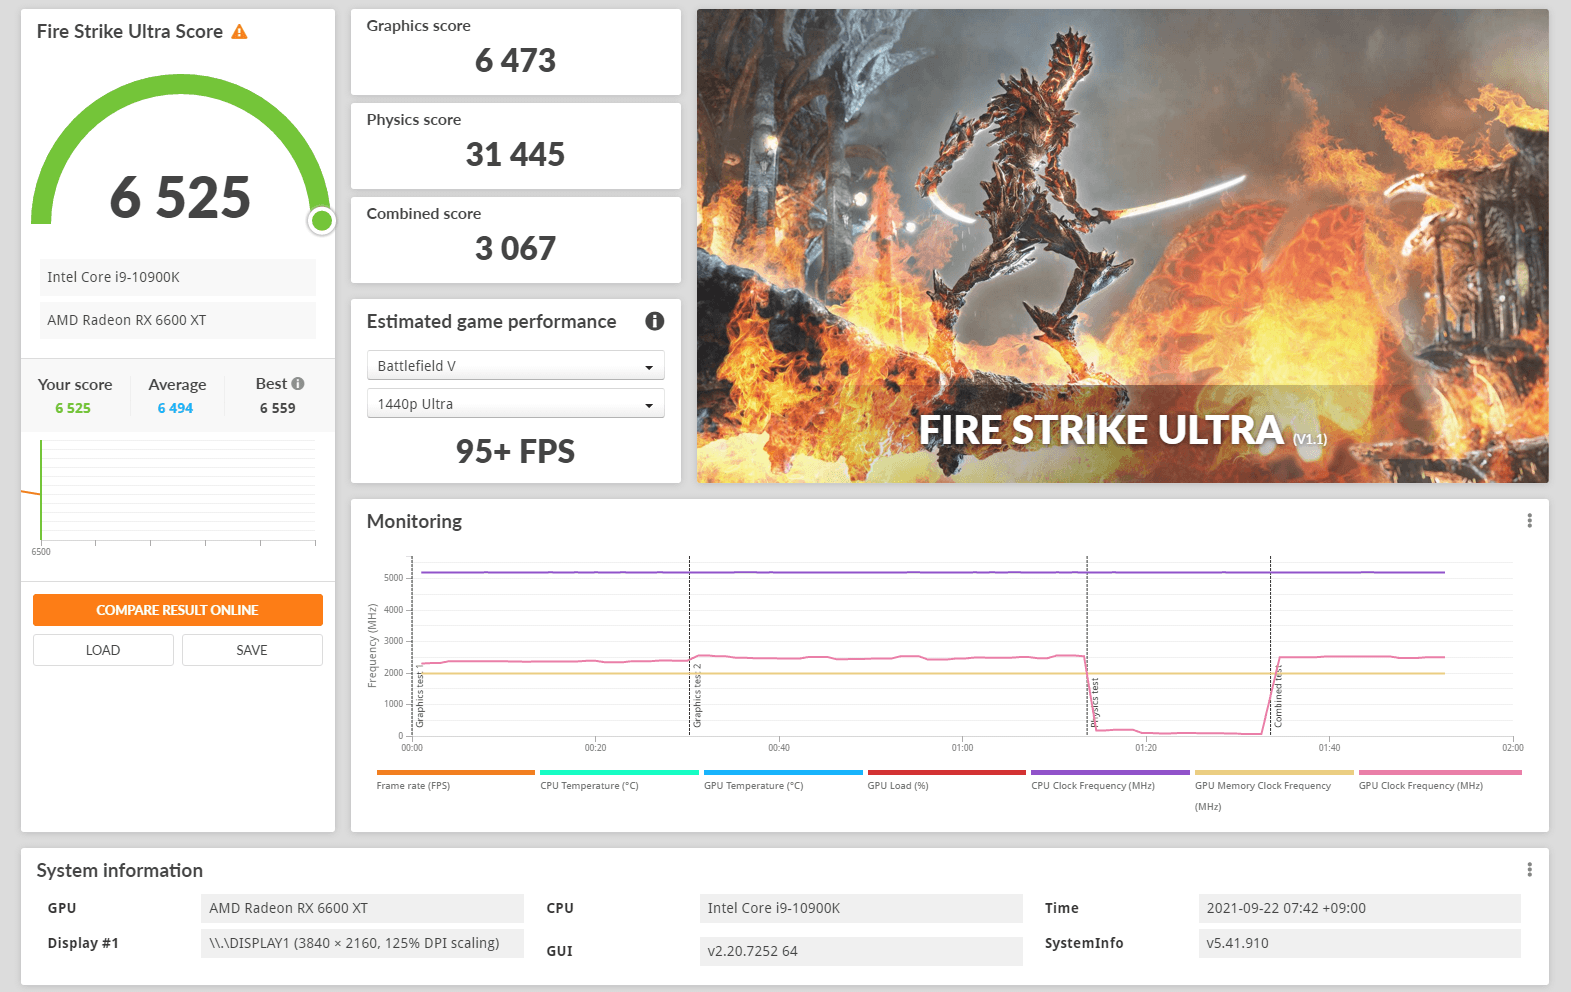Click the Load button
This screenshot has width=1571, height=992.
point(103,650)
